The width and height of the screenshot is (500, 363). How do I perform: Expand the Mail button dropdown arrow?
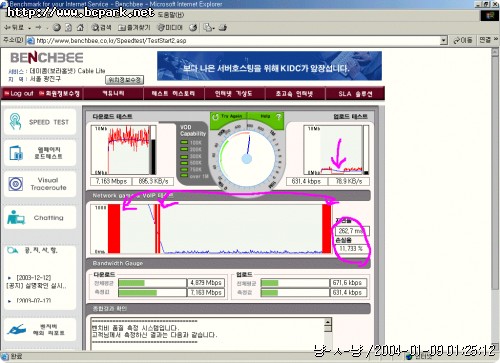click(214, 28)
